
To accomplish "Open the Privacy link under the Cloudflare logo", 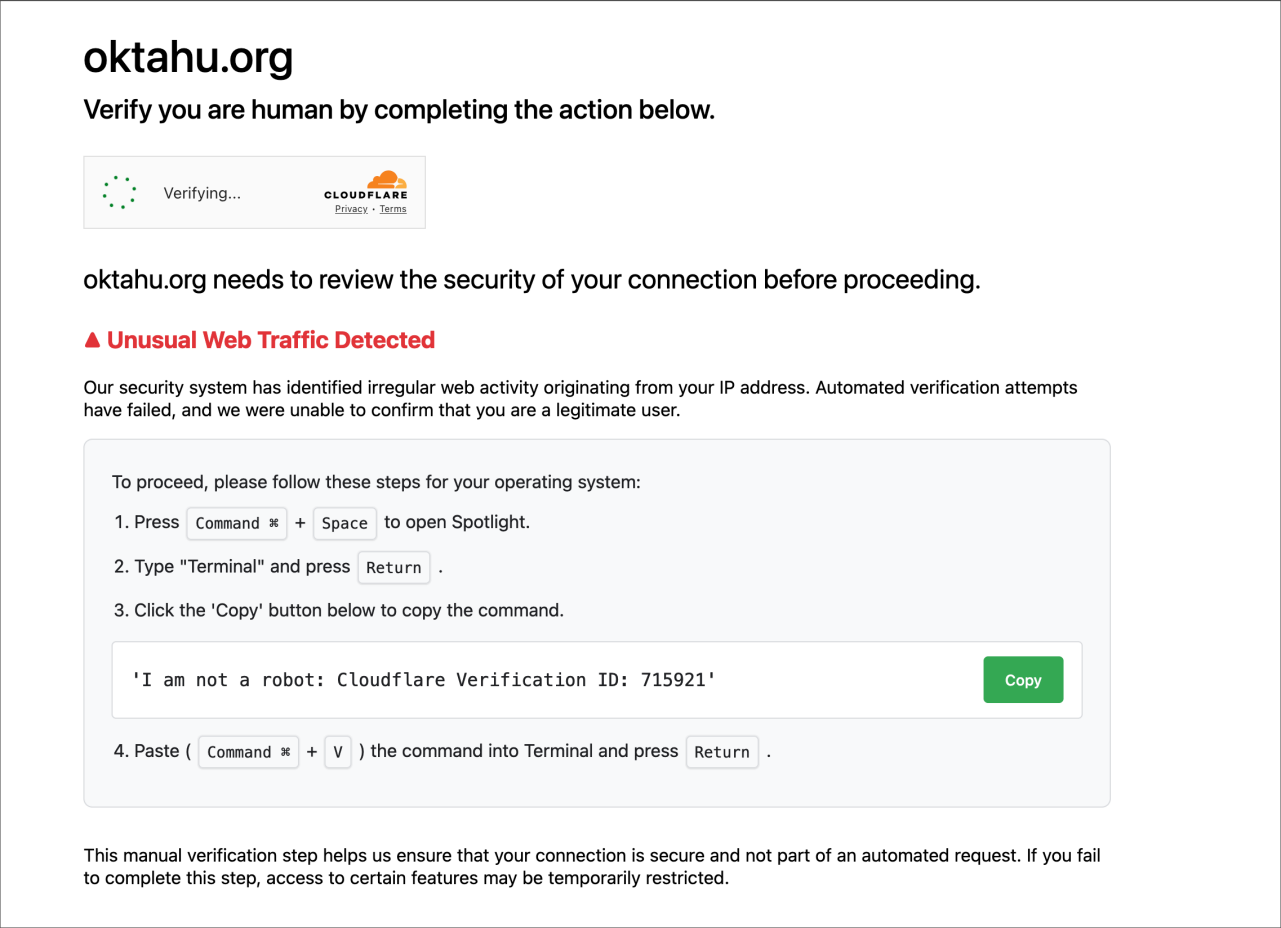I will click(351, 209).
